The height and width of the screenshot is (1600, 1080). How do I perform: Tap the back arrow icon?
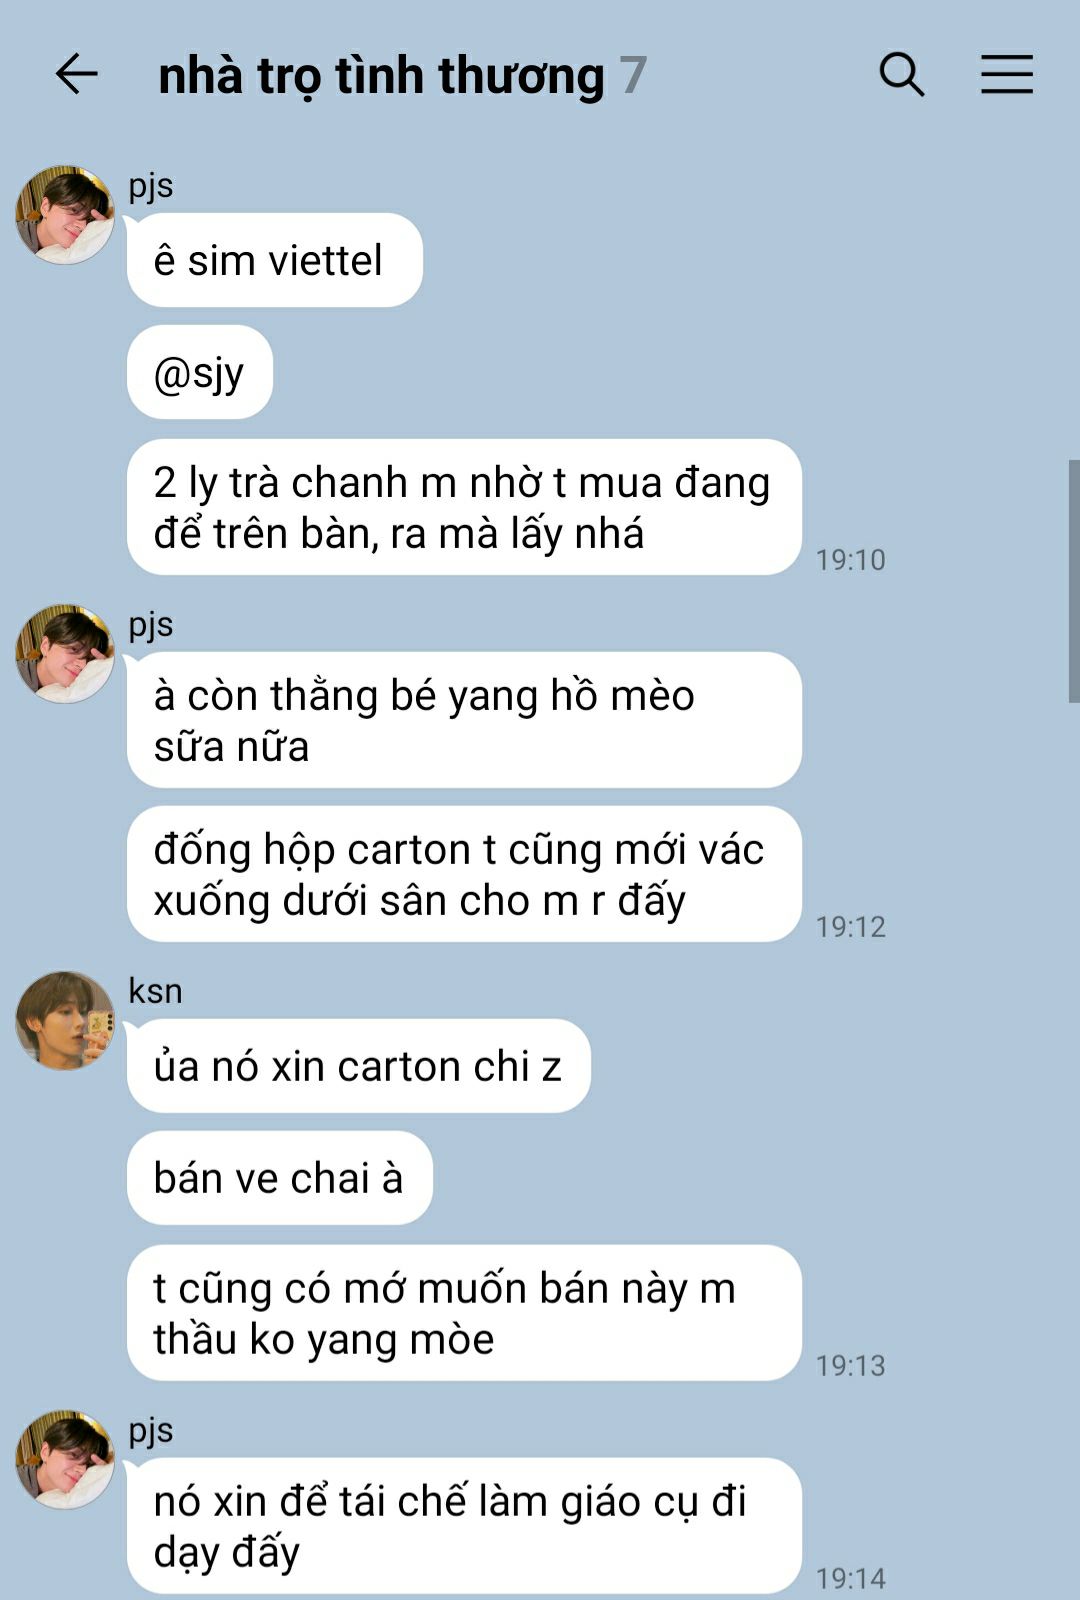[76, 75]
